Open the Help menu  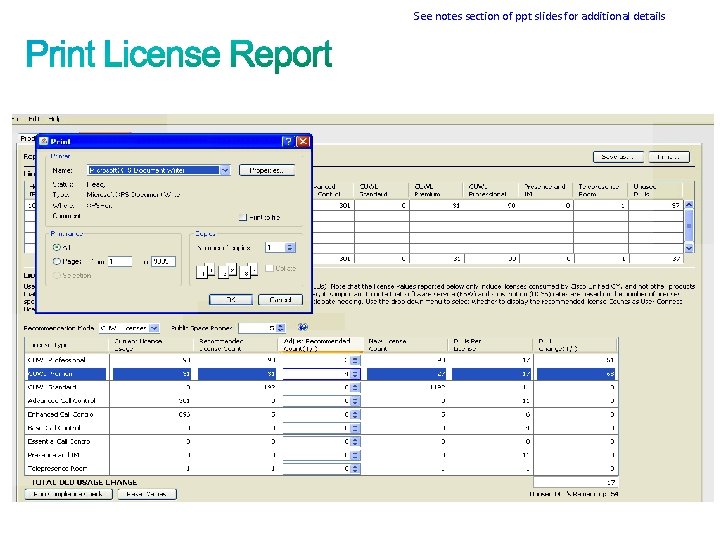(54, 119)
